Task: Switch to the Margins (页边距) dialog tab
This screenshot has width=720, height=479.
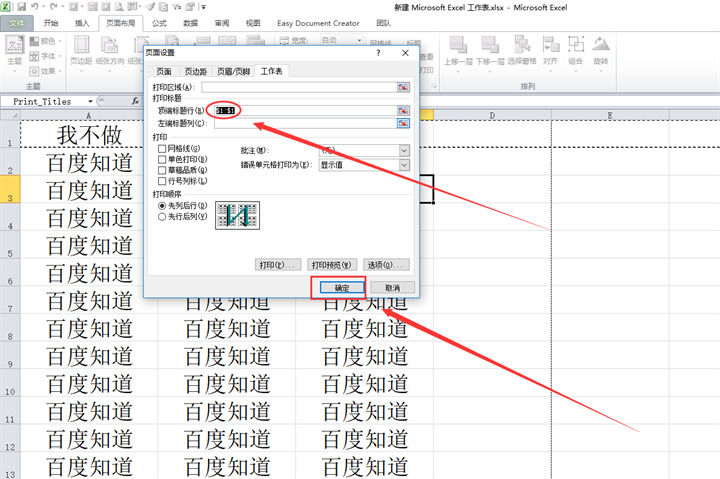Action: click(x=196, y=71)
